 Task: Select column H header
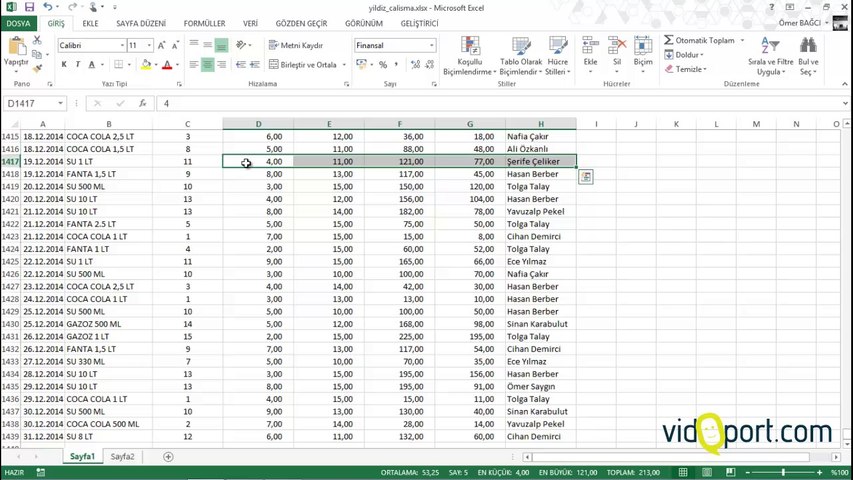tap(541, 124)
